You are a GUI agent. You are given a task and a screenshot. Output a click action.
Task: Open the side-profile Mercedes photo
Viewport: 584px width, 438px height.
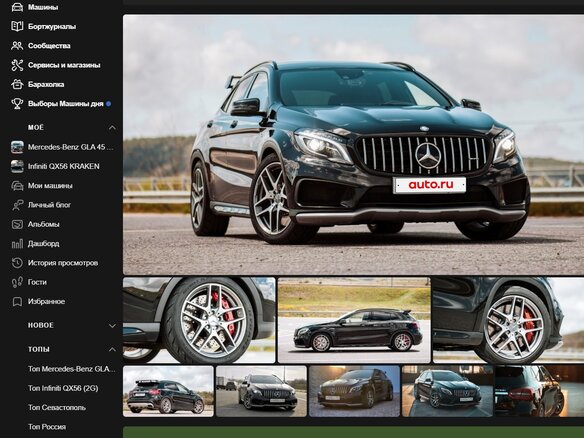(354, 320)
